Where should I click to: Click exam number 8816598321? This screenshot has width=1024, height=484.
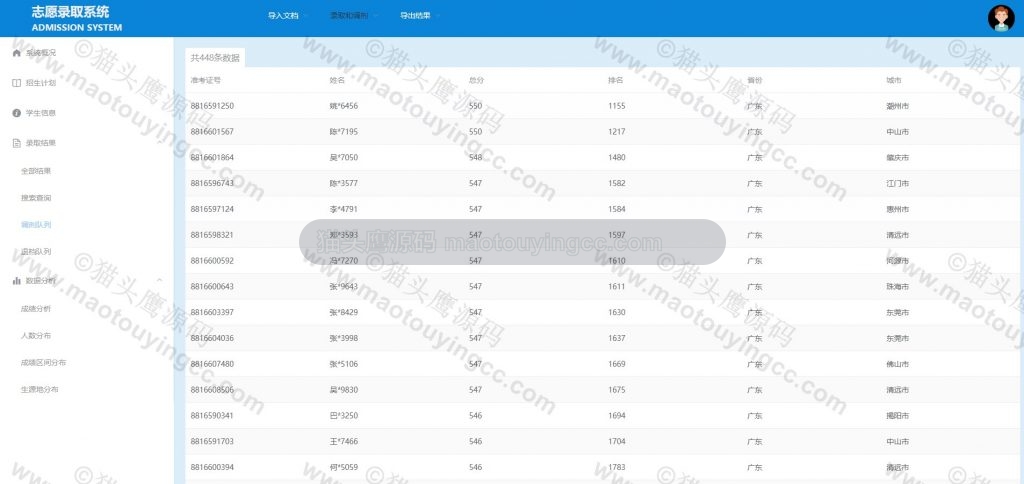[x=212, y=235]
